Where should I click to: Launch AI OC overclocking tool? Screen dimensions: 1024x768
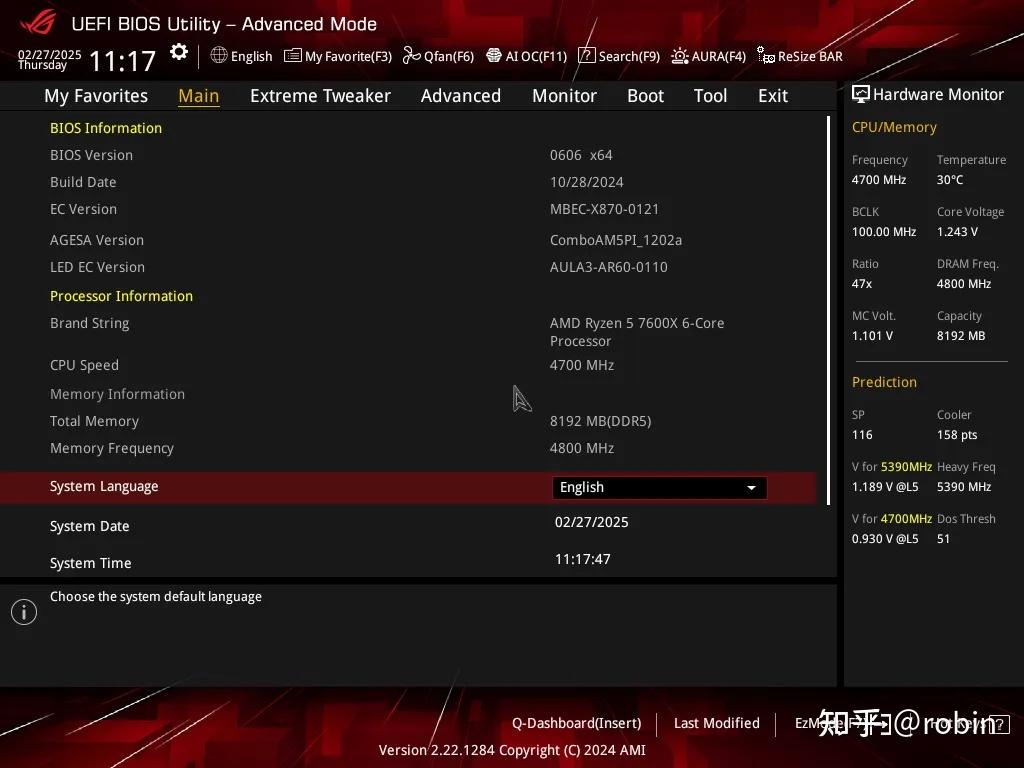point(526,56)
